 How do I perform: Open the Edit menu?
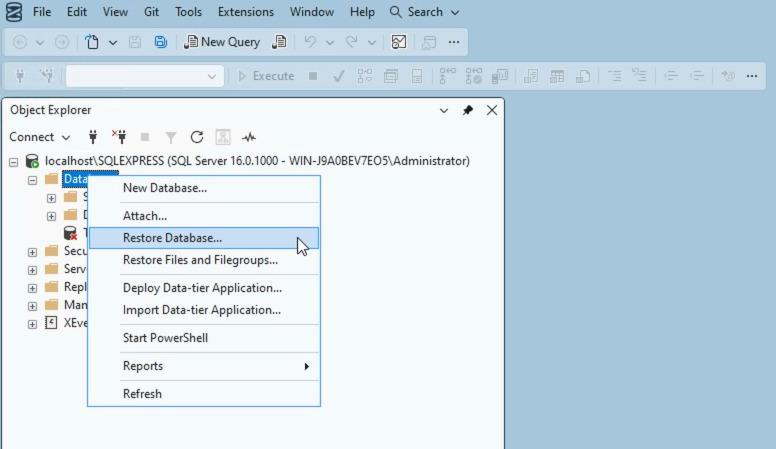pos(77,12)
